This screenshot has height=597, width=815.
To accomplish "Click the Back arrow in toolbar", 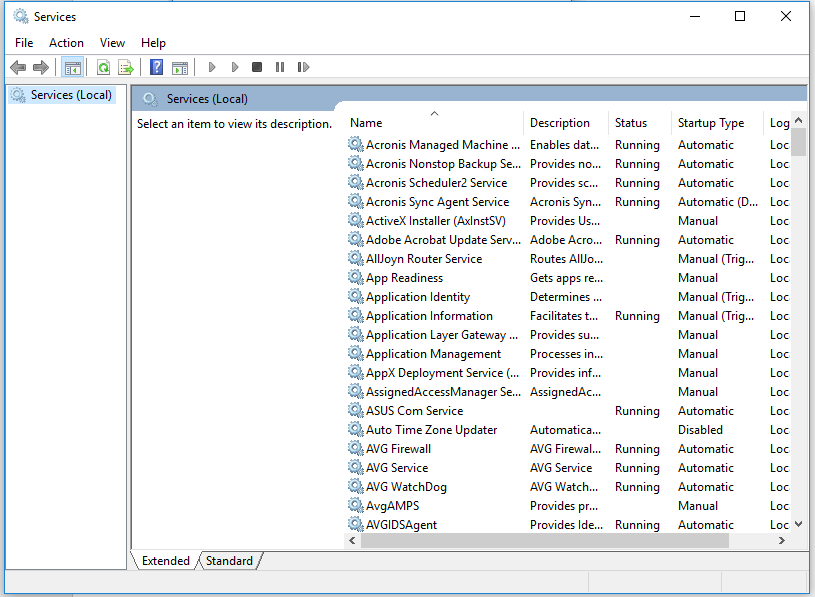I will point(18,68).
